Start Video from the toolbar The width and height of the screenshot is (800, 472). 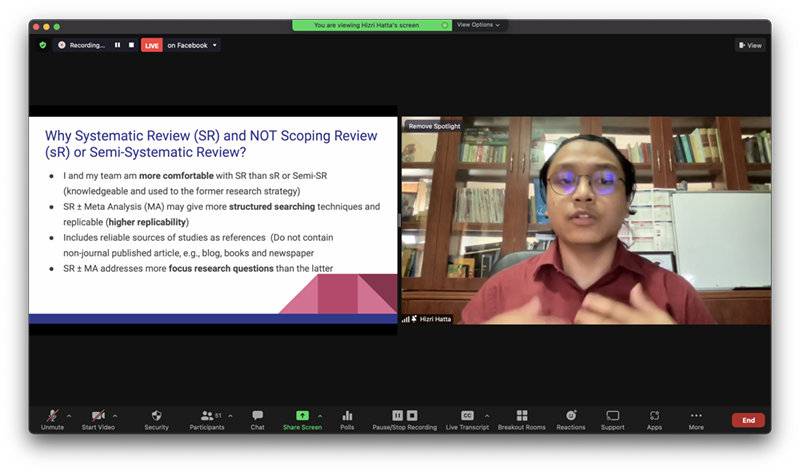(x=98, y=416)
